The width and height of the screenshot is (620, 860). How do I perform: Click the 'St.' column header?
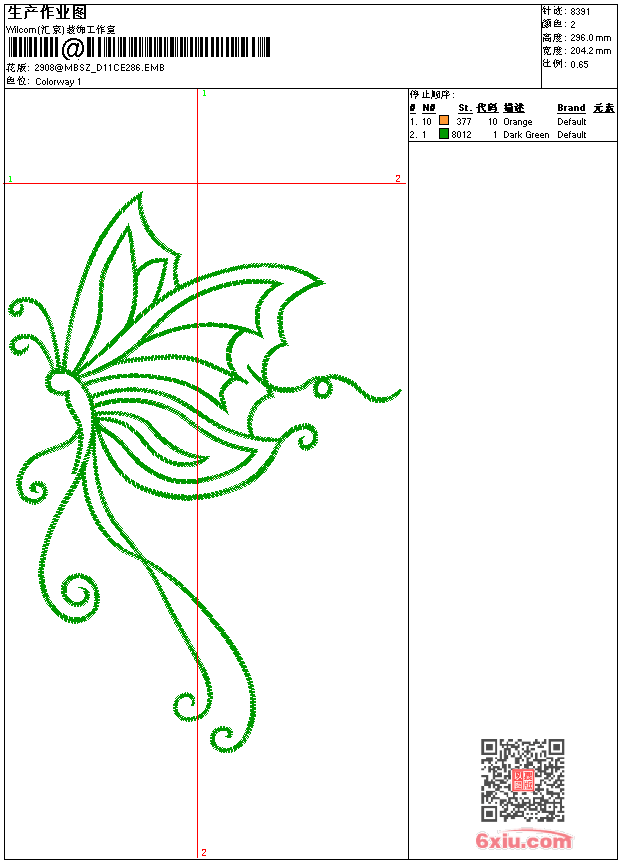465,108
